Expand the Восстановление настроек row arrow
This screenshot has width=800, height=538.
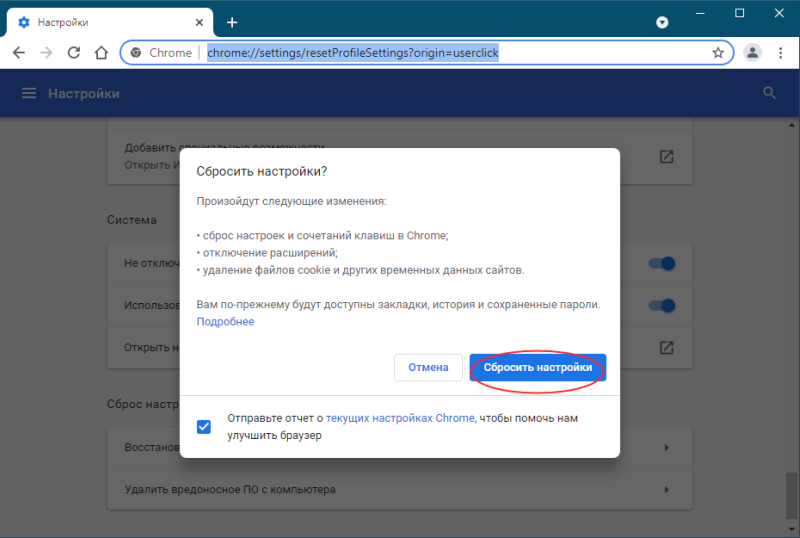pos(666,448)
